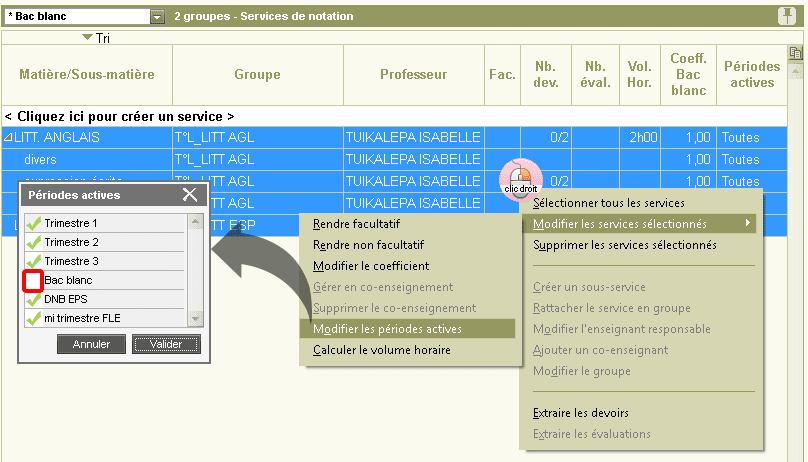Click the pin icon in the title bar

point(787,16)
